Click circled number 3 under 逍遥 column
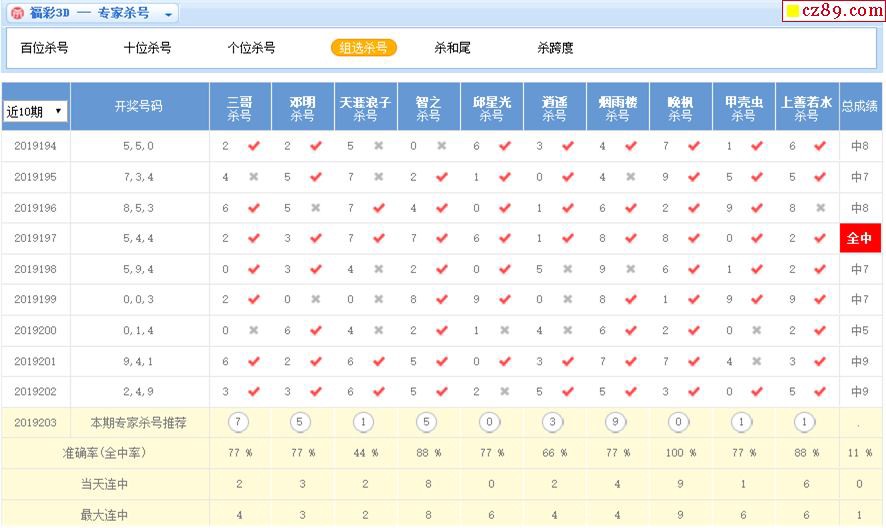This screenshot has width=886, height=528. [553, 422]
